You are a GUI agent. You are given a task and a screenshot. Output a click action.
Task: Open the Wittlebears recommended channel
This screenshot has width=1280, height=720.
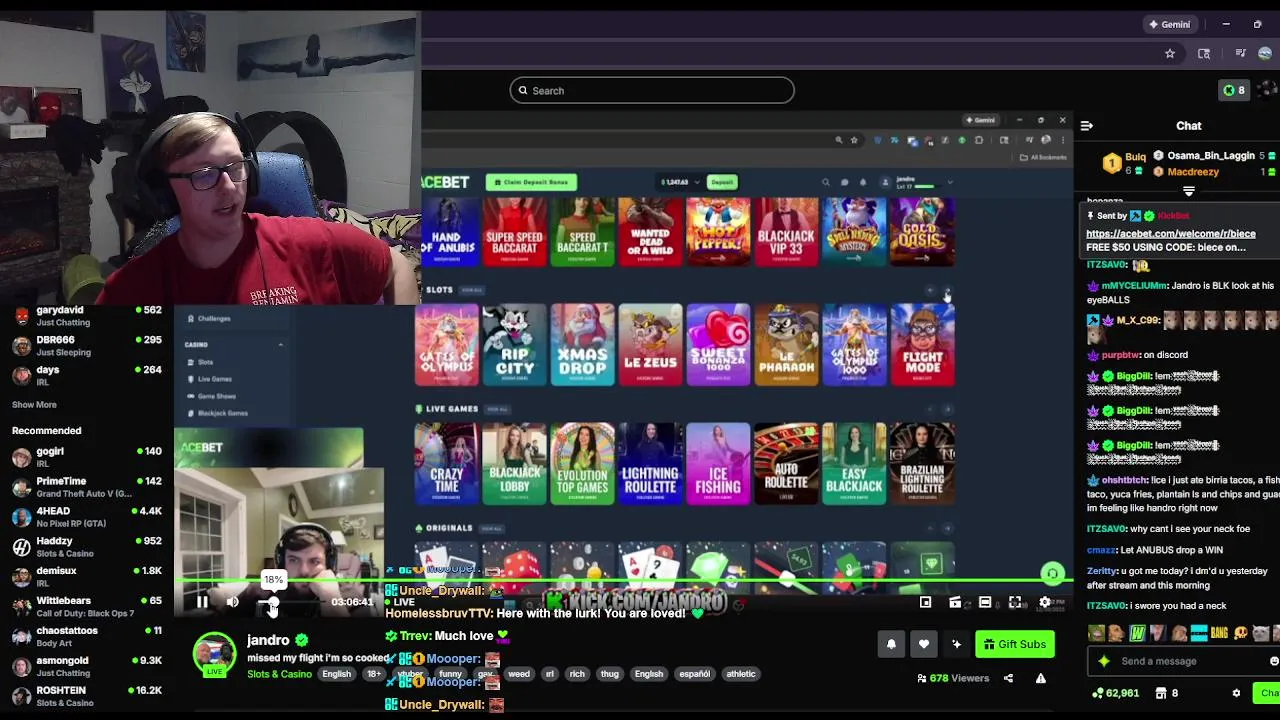pos(87,607)
